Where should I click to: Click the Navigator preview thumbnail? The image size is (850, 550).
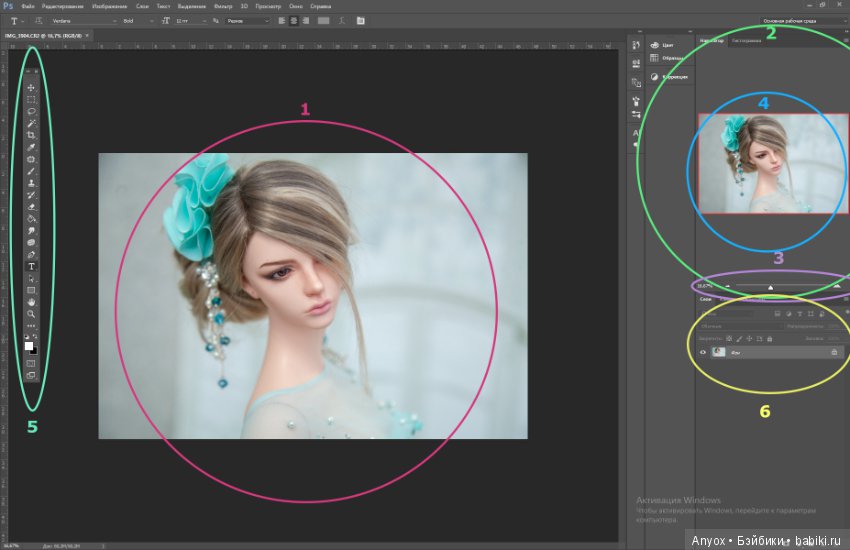(x=773, y=163)
